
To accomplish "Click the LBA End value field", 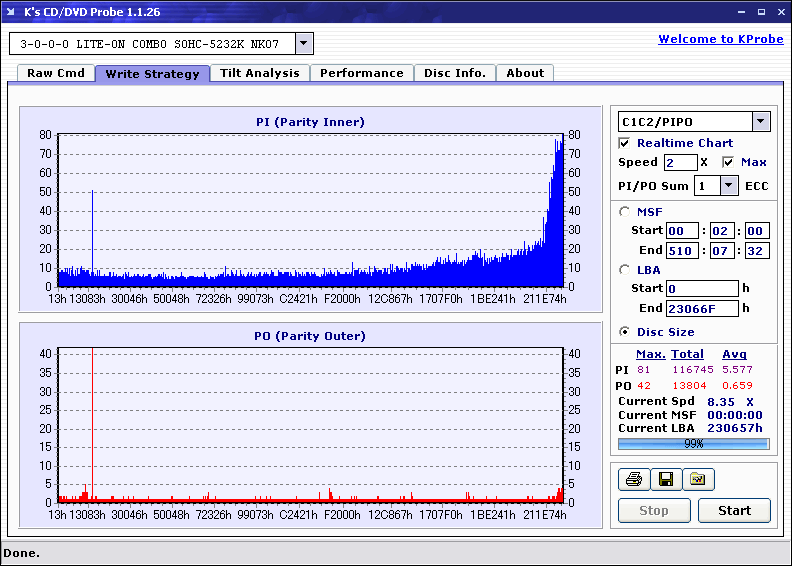I will [702, 308].
